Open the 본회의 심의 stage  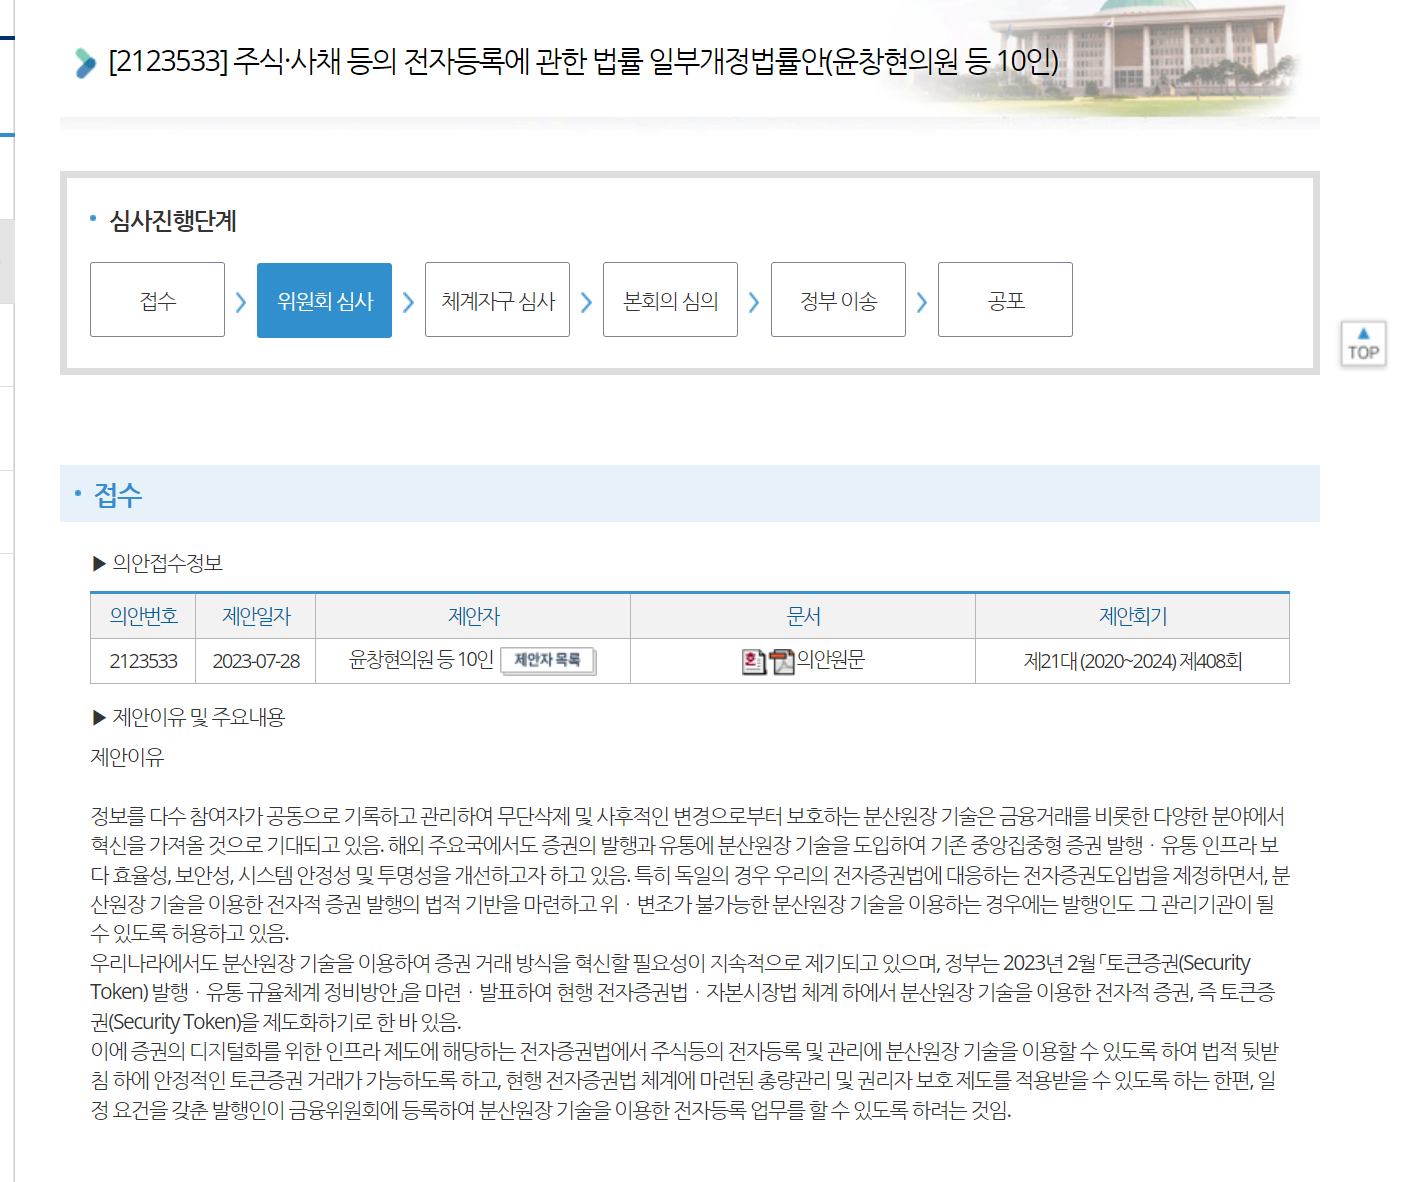pos(670,300)
